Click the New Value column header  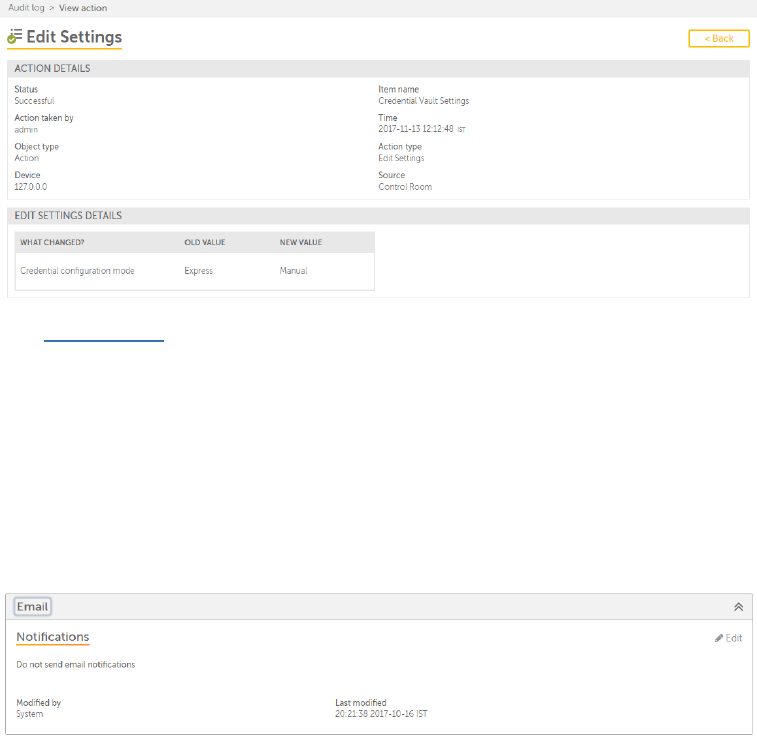point(301,242)
